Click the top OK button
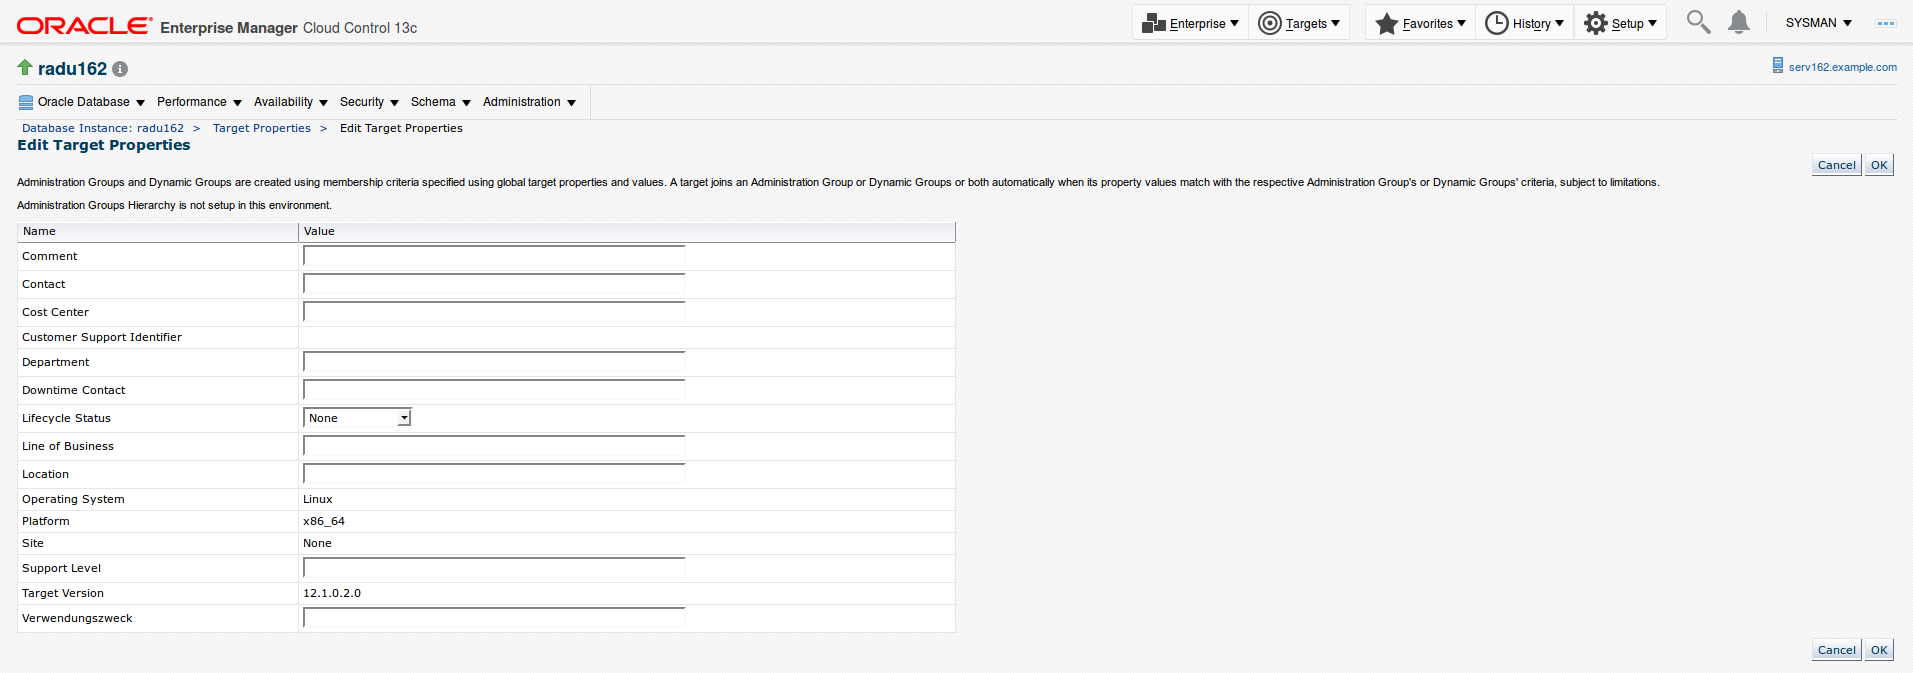Screen dimensions: 1913x673 (x=1879, y=165)
